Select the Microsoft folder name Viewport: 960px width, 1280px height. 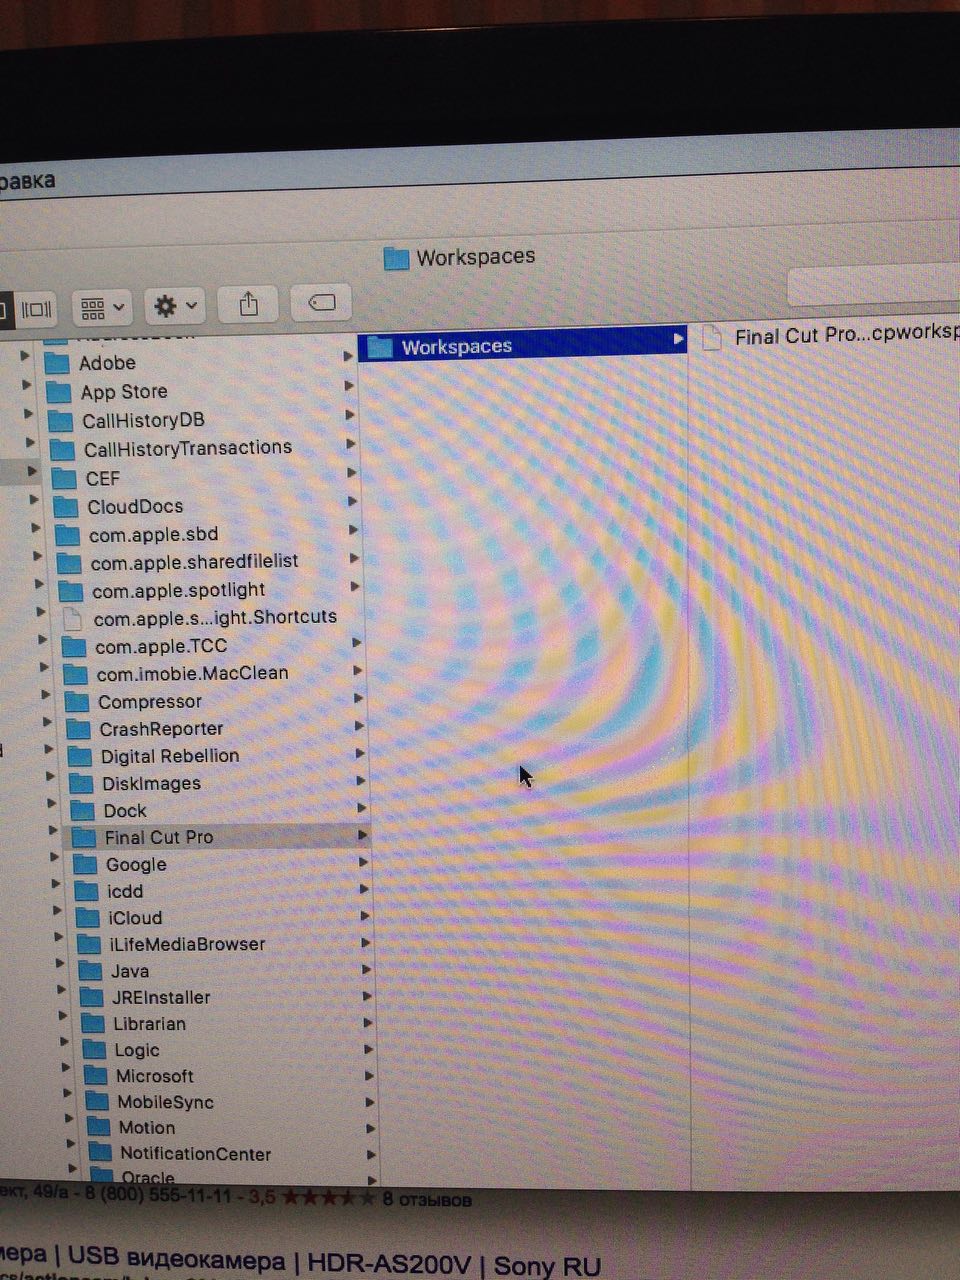point(155,1076)
